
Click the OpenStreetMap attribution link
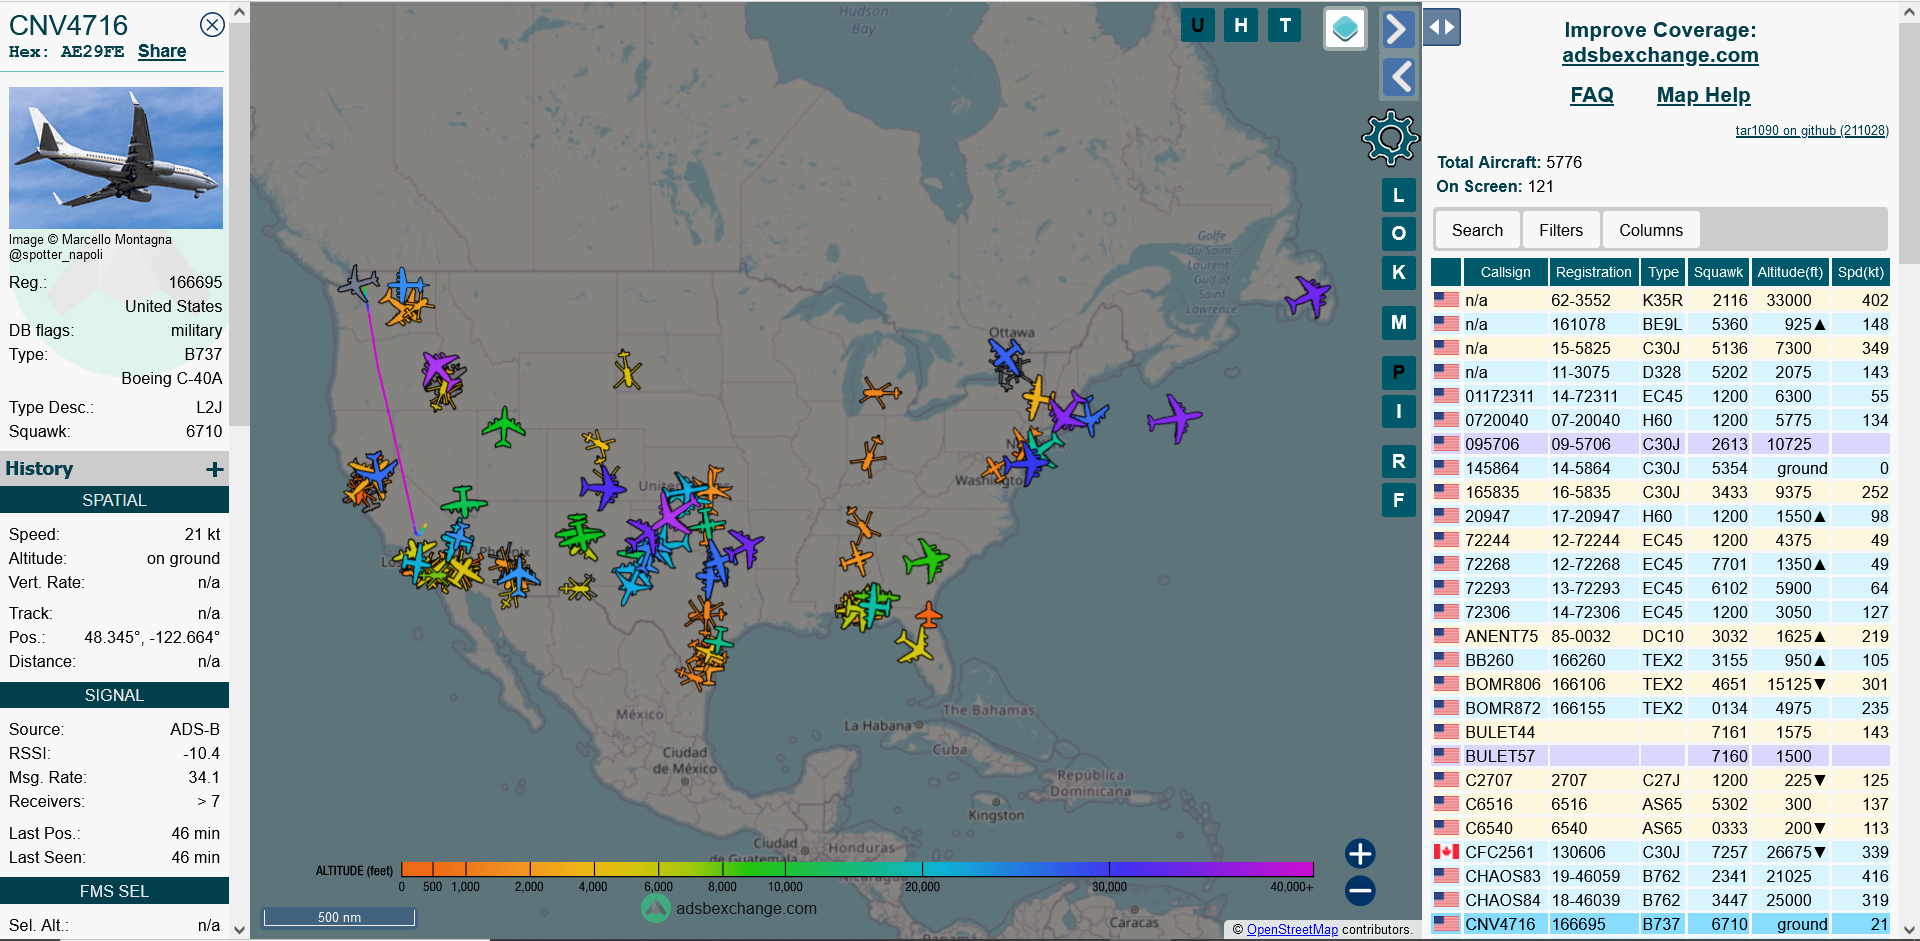[1291, 930]
